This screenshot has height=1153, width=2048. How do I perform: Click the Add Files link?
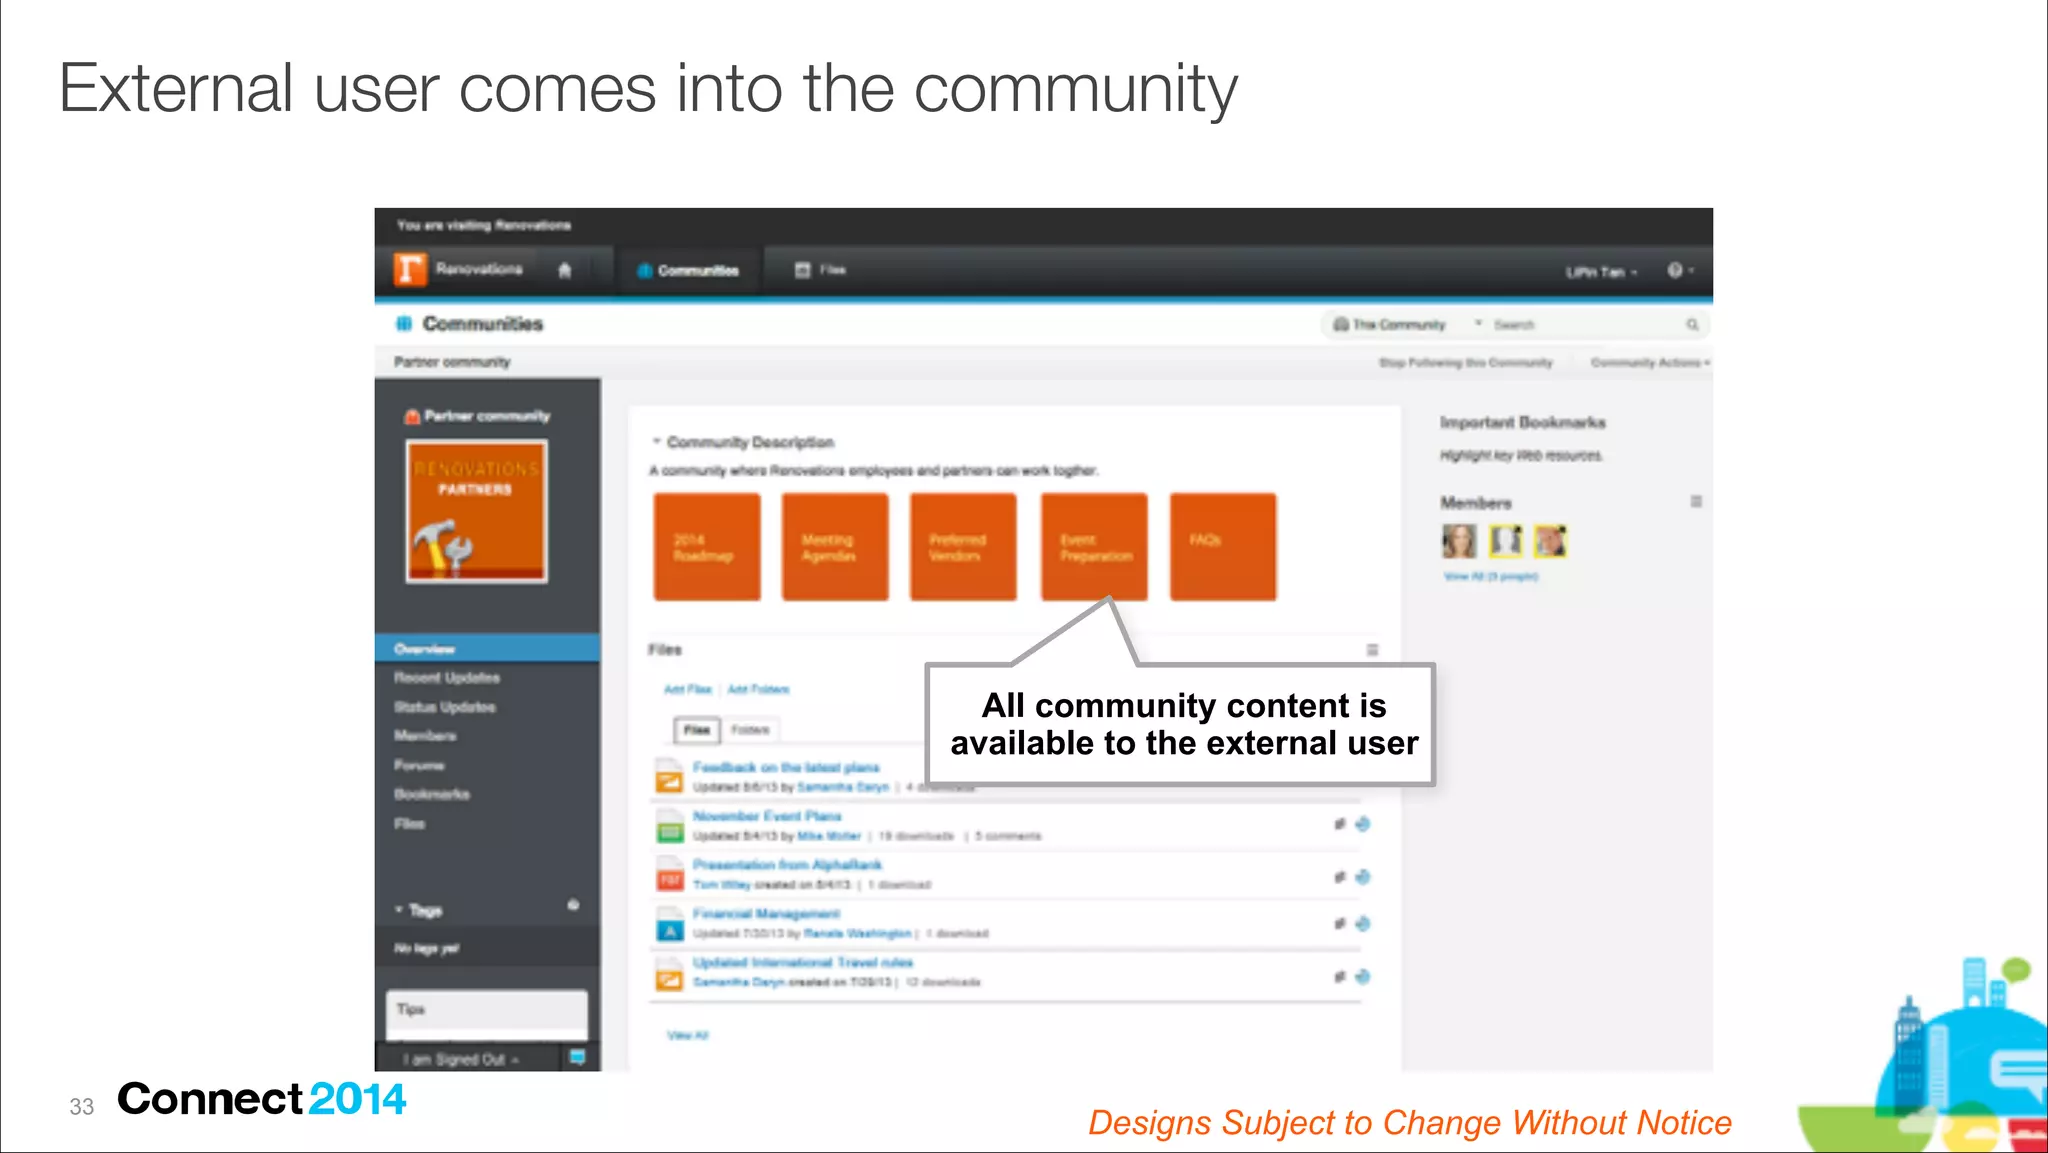click(688, 689)
